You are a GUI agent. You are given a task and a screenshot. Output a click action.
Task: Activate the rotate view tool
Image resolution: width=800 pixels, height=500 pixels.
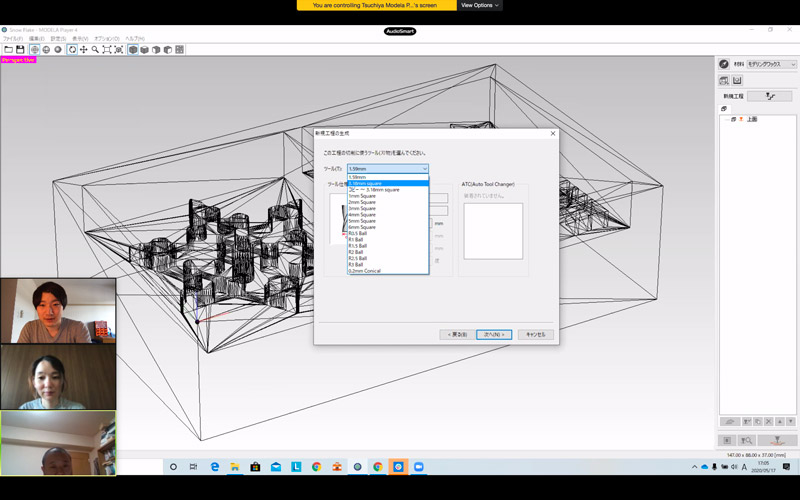coord(72,49)
